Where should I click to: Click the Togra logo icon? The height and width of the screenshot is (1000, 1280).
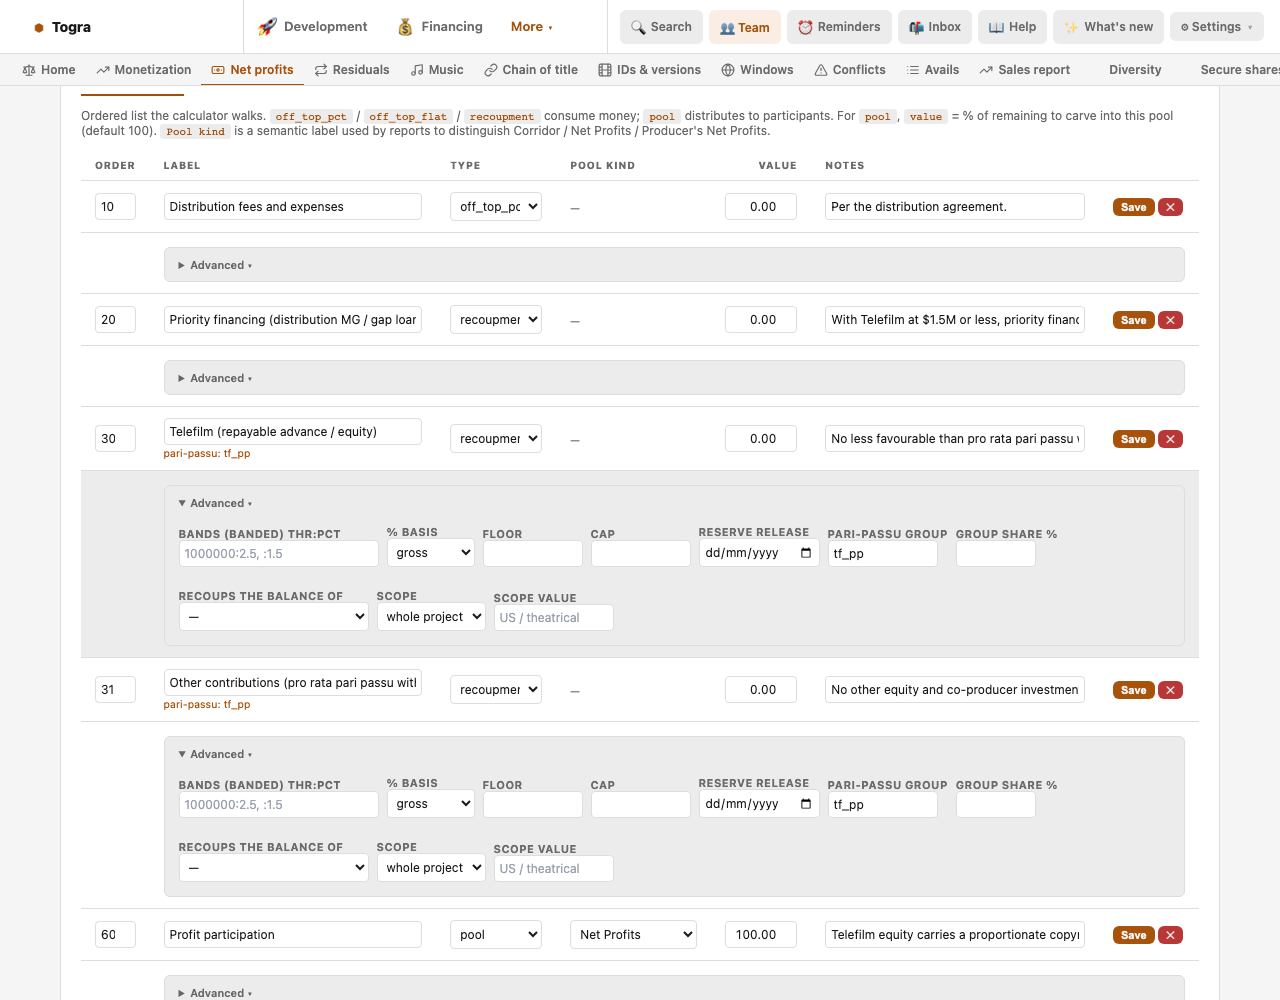pyautogui.click(x=39, y=28)
